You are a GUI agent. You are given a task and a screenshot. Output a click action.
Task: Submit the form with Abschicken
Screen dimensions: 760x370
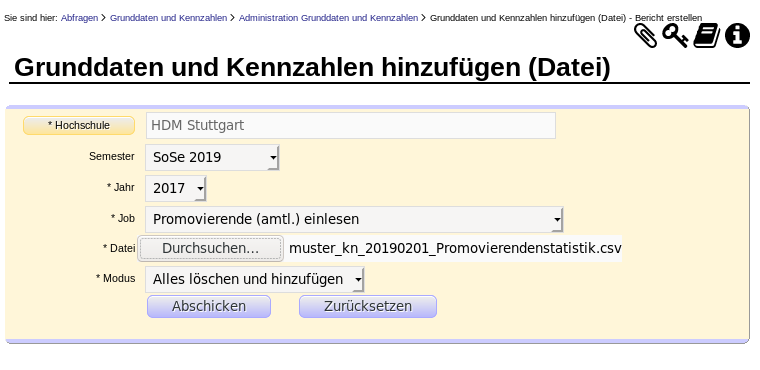[209, 306]
